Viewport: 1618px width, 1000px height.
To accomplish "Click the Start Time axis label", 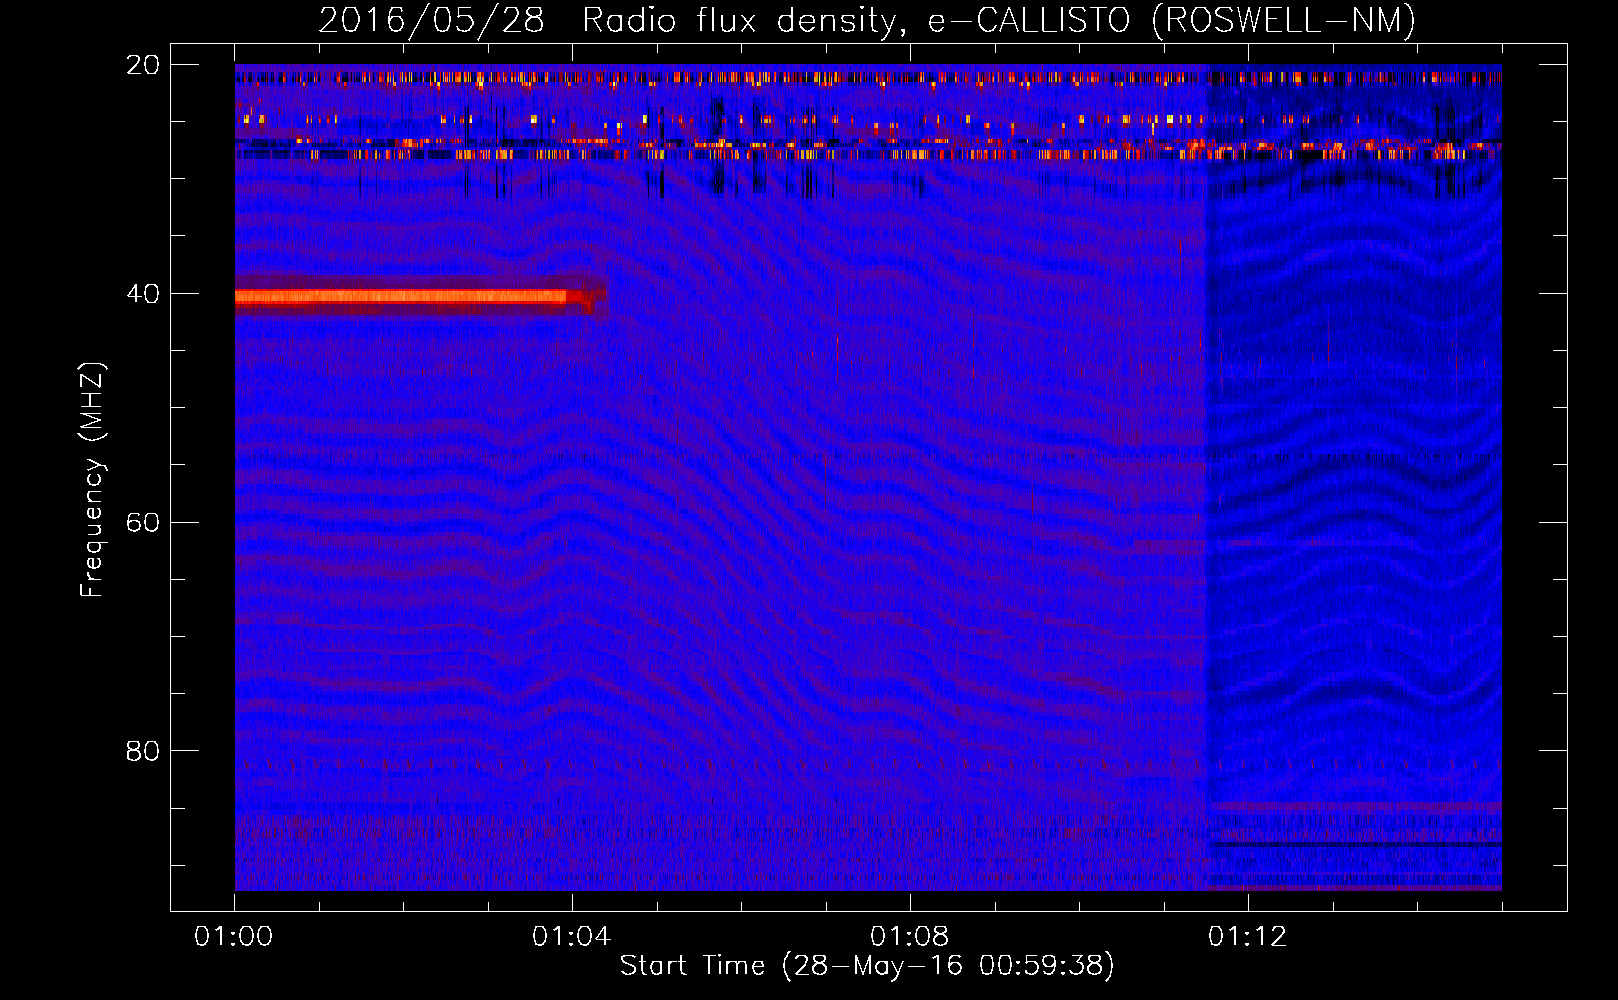I will coord(867,966).
